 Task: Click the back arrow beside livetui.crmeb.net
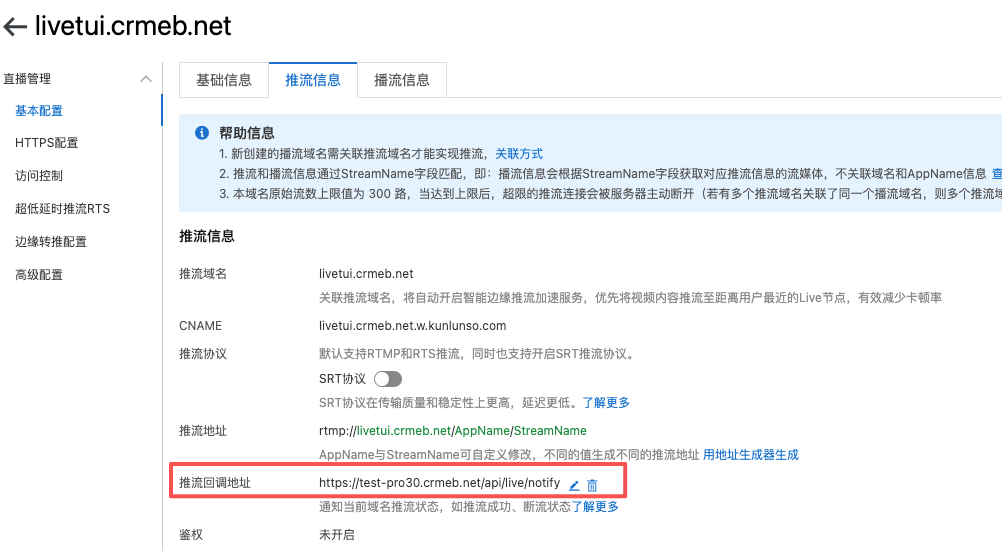15,27
